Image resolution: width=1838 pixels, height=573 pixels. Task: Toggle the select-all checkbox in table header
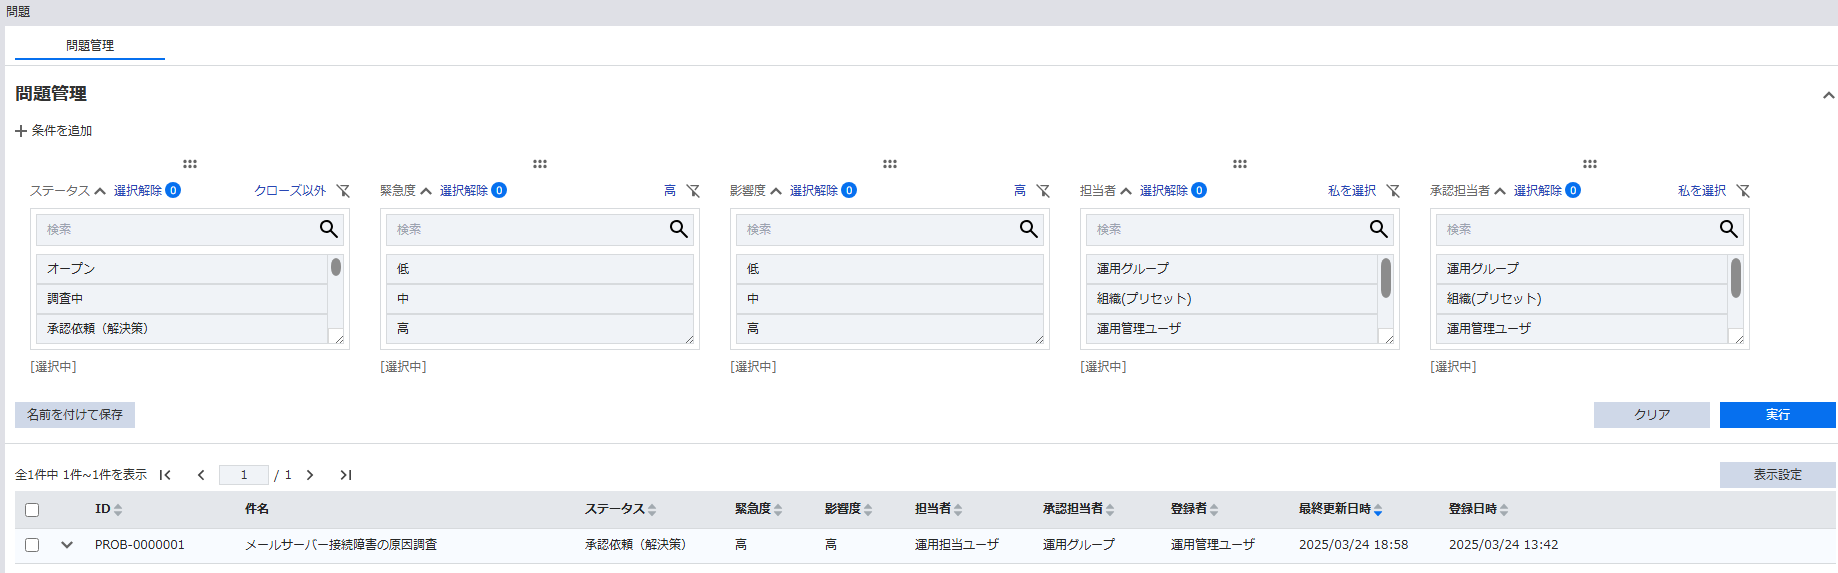pos(32,510)
